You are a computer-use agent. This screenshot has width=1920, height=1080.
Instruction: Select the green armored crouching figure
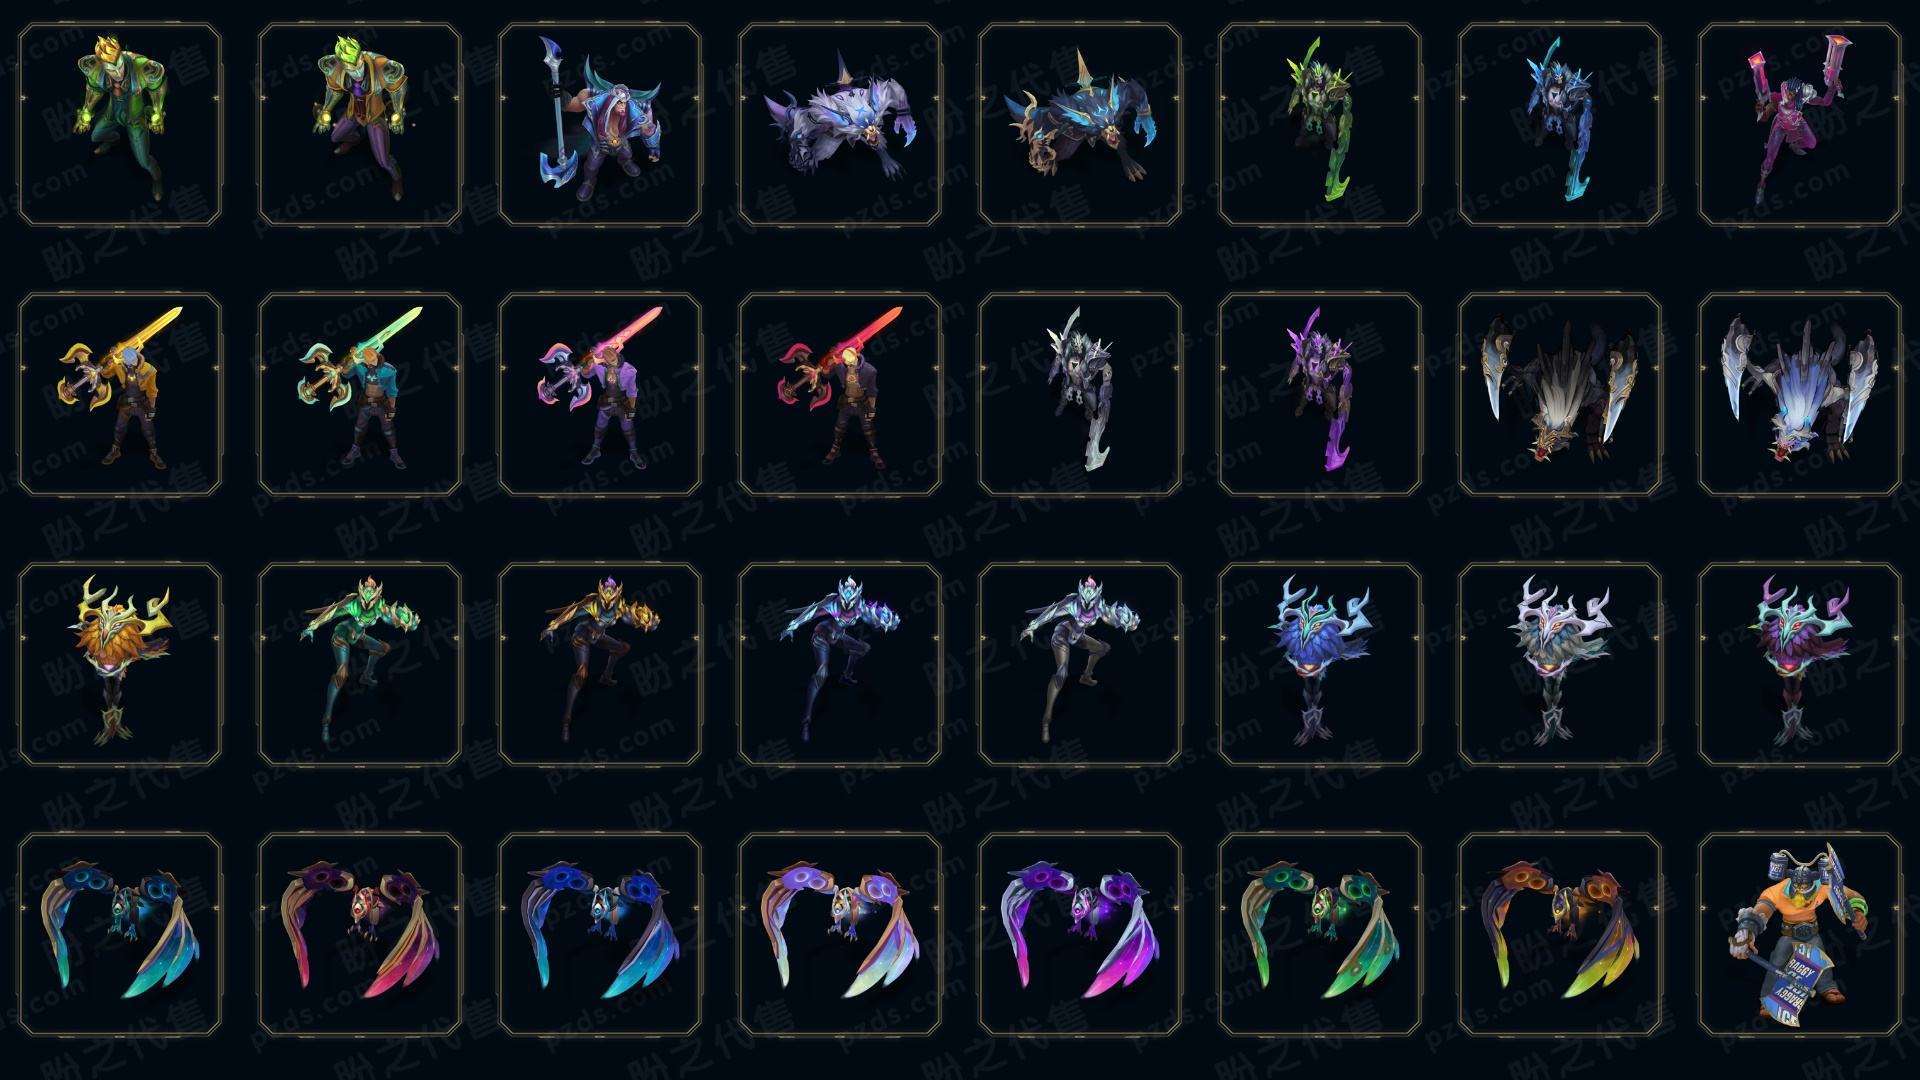(x=360, y=664)
